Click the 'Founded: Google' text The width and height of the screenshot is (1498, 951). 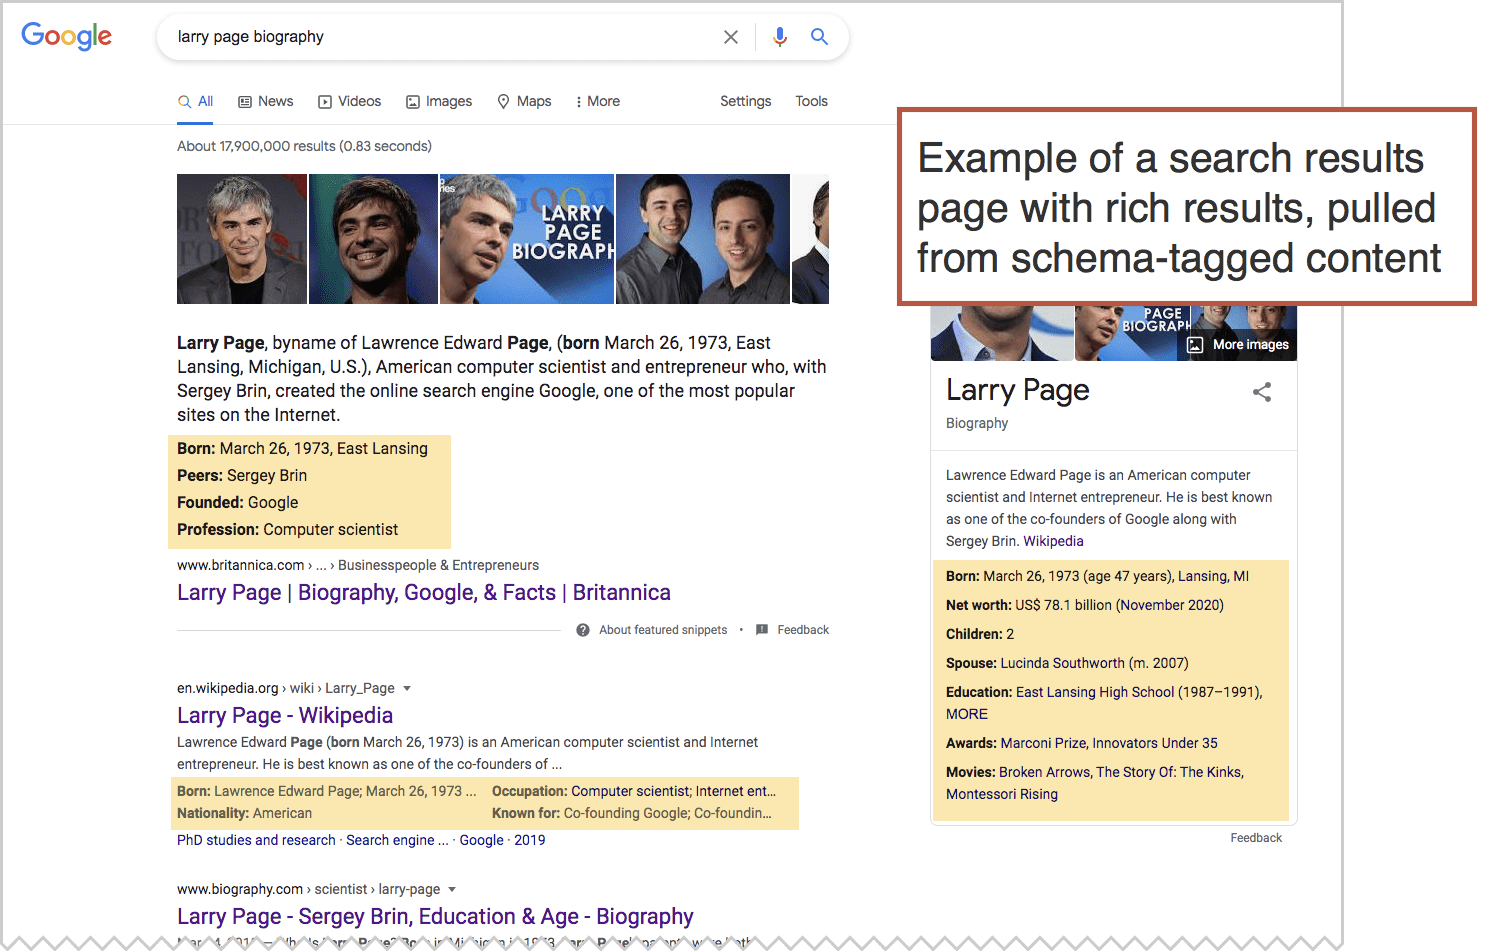[x=238, y=502]
